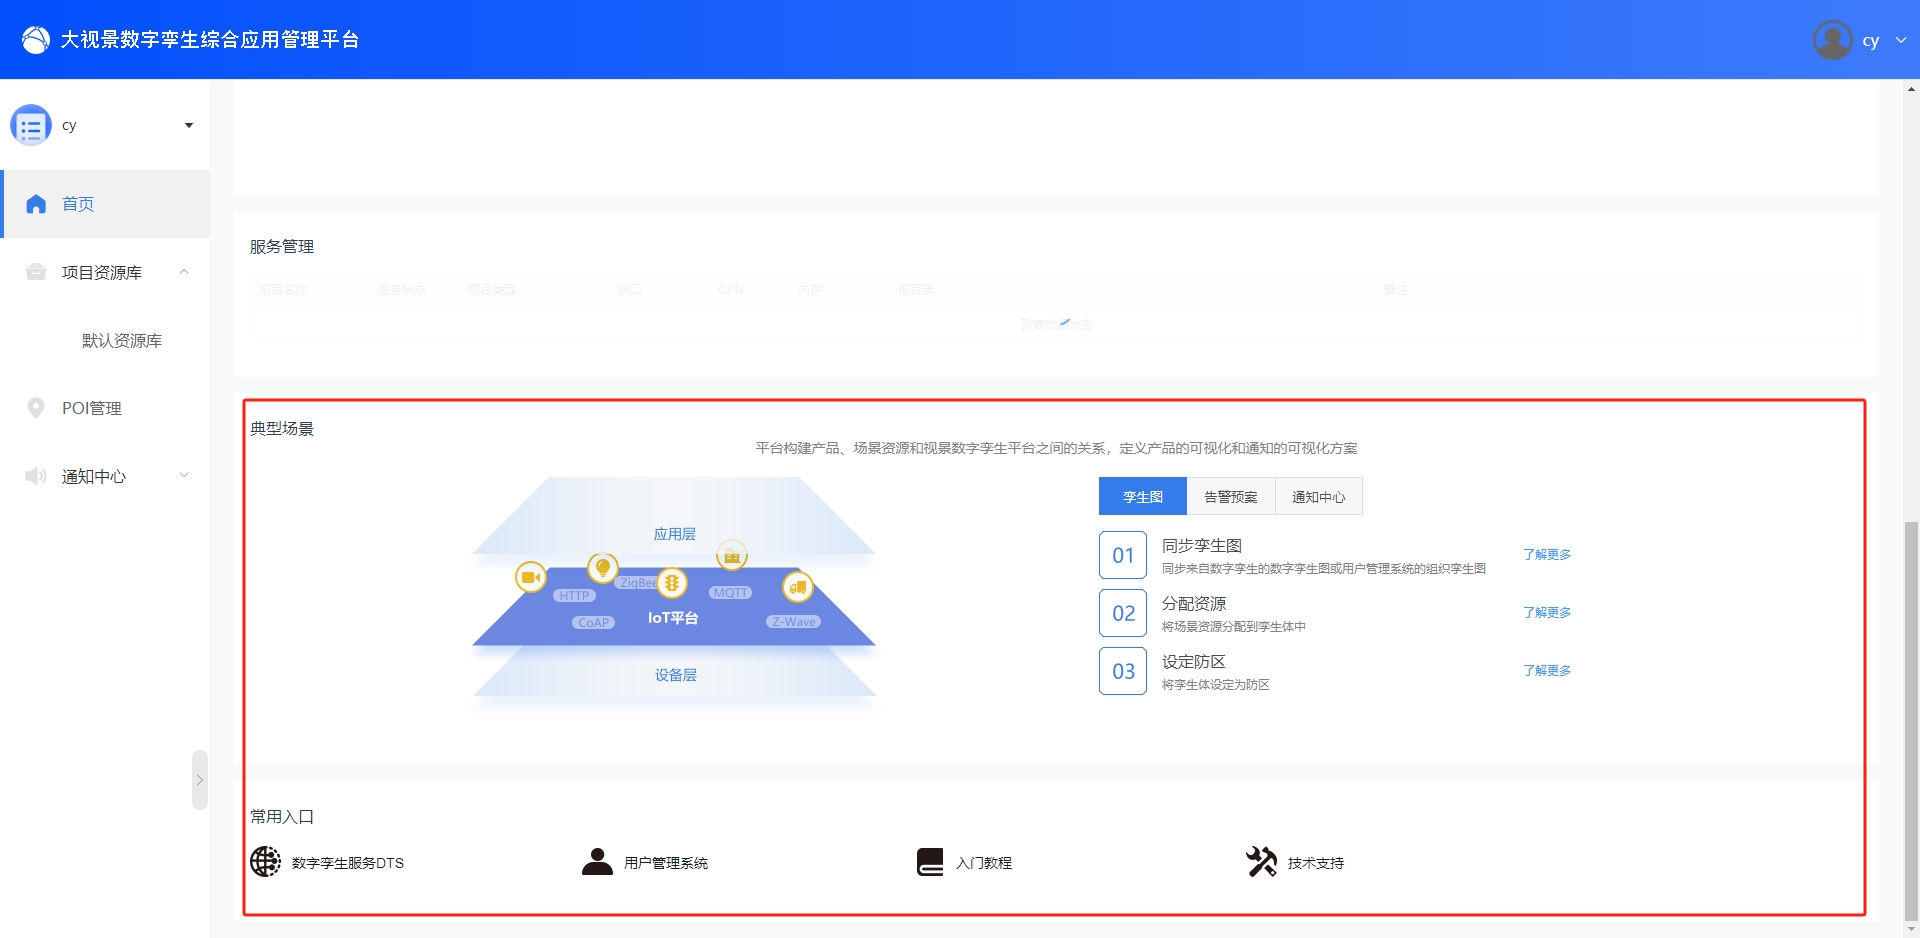Click step number 02 box

[1123, 613]
